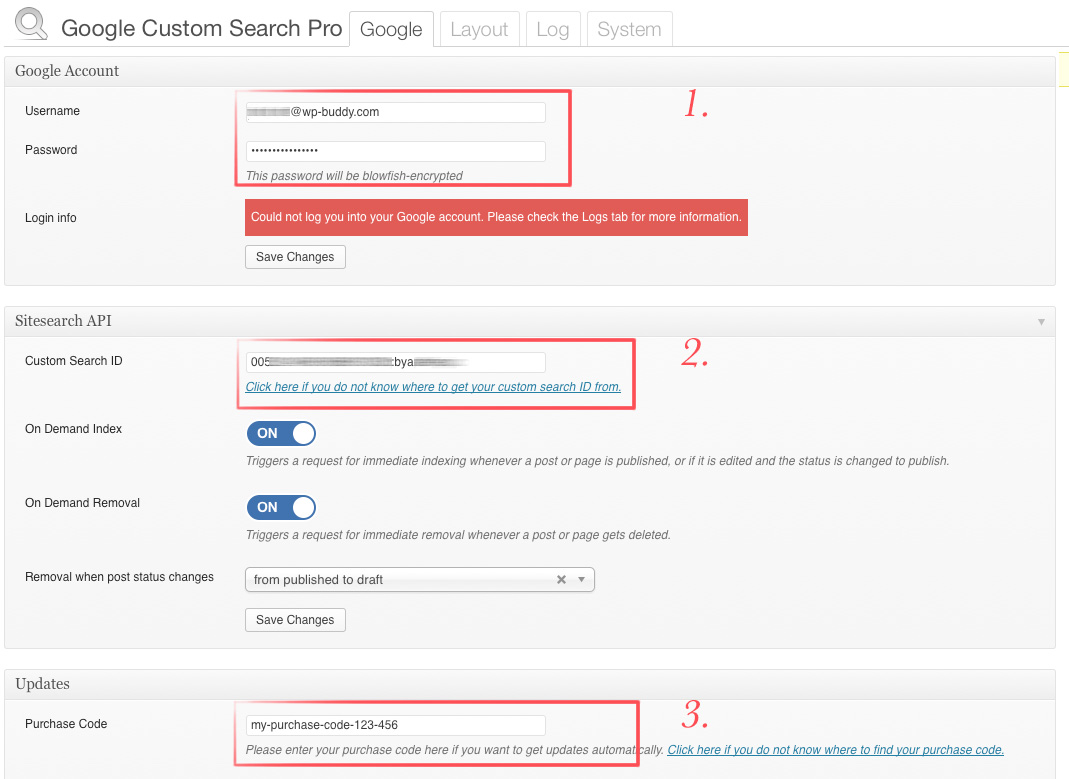Select the Custom Search ID text box
The height and width of the screenshot is (779, 1069).
coord(395,362)
